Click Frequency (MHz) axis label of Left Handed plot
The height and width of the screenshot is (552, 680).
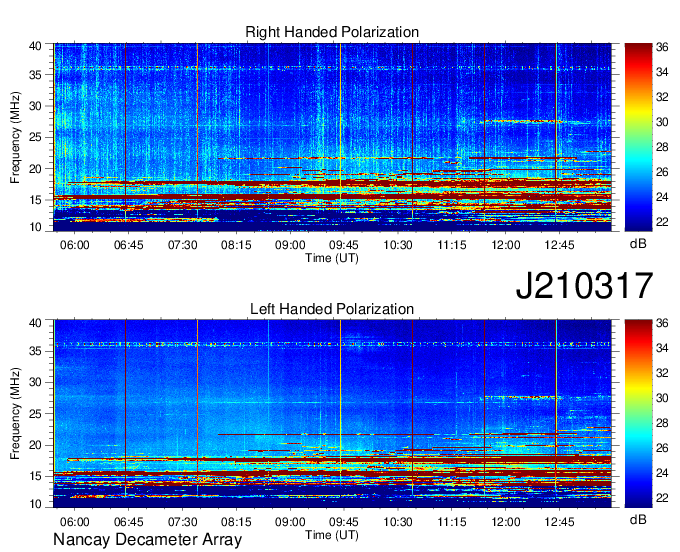tap(15, 414)
